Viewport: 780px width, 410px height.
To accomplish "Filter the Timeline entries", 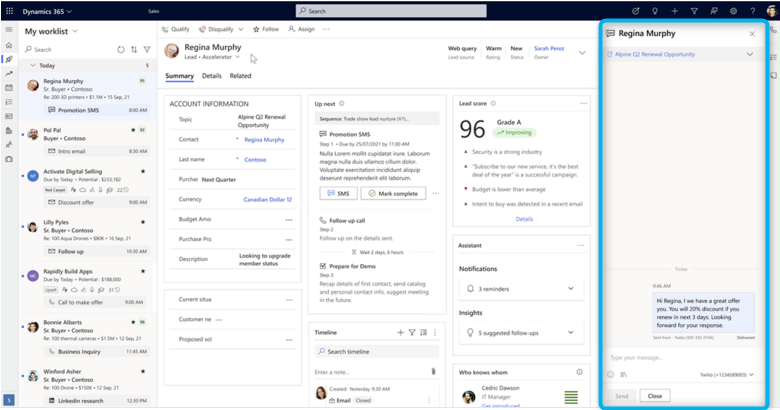I will coord(412,332).
